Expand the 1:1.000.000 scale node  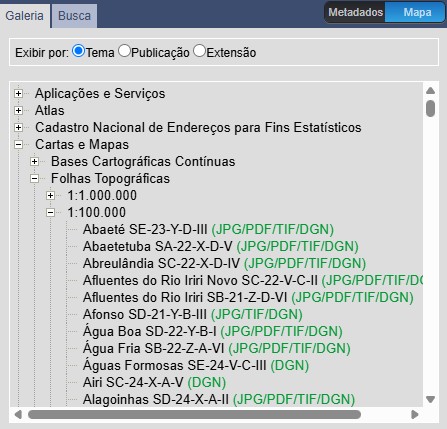click(50, 195)
